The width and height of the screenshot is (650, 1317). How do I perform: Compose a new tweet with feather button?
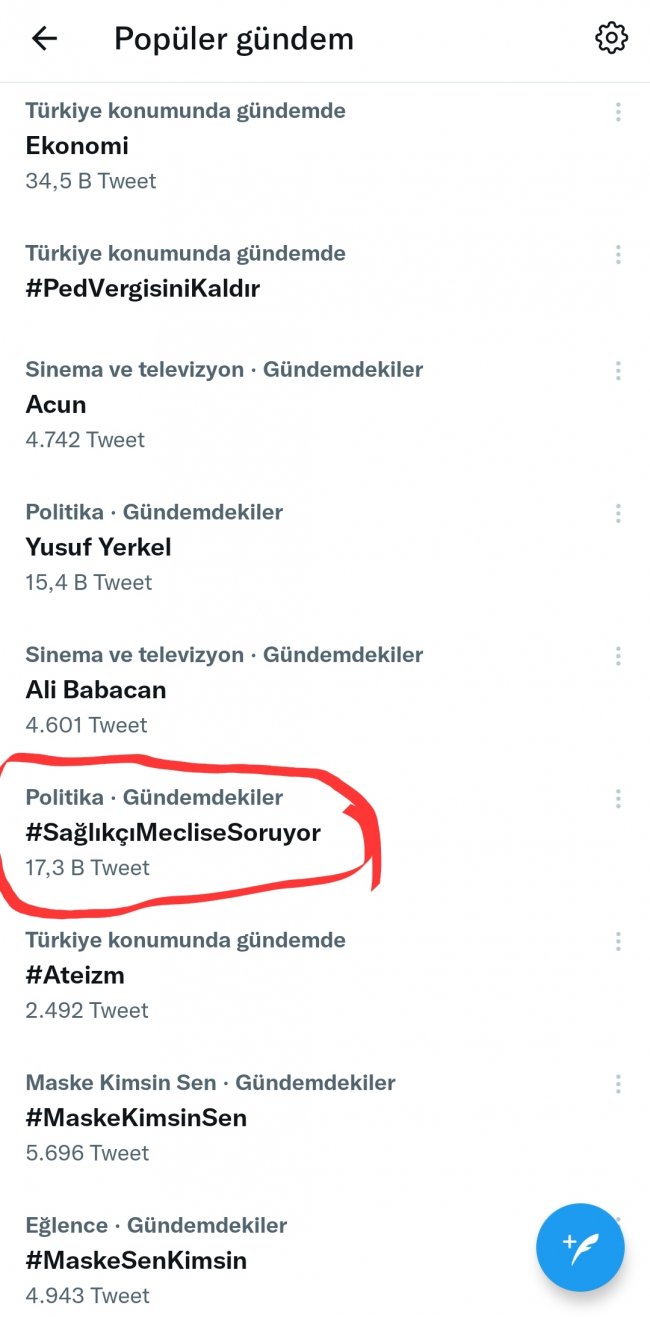(580, 1247)
